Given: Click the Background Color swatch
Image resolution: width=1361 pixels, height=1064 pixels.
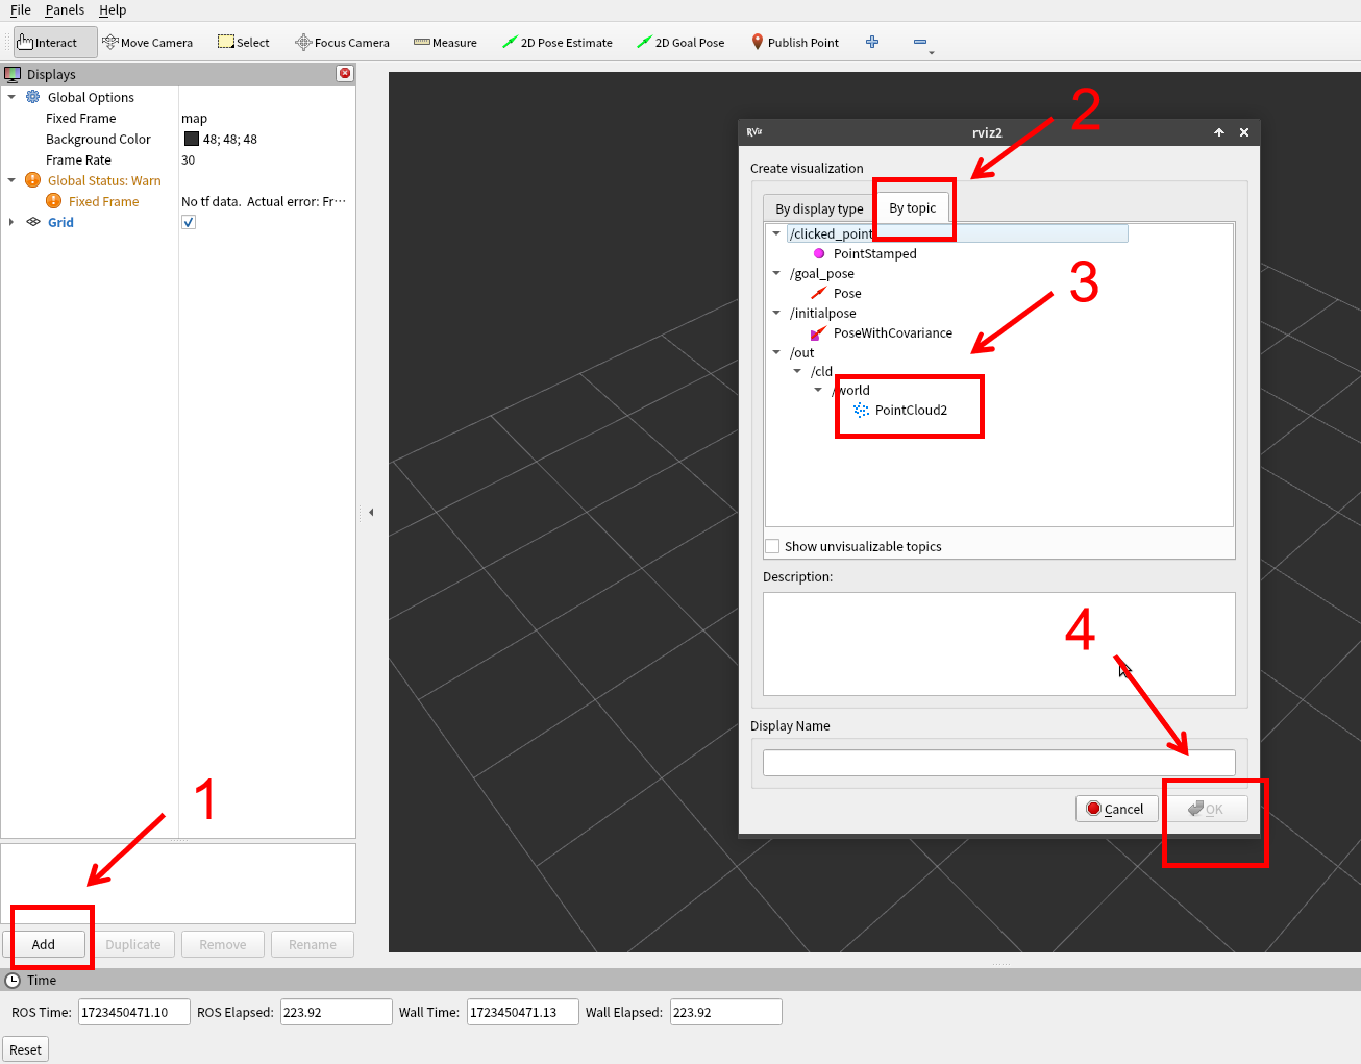Looking at the screenshot, I should coord(191,139).
